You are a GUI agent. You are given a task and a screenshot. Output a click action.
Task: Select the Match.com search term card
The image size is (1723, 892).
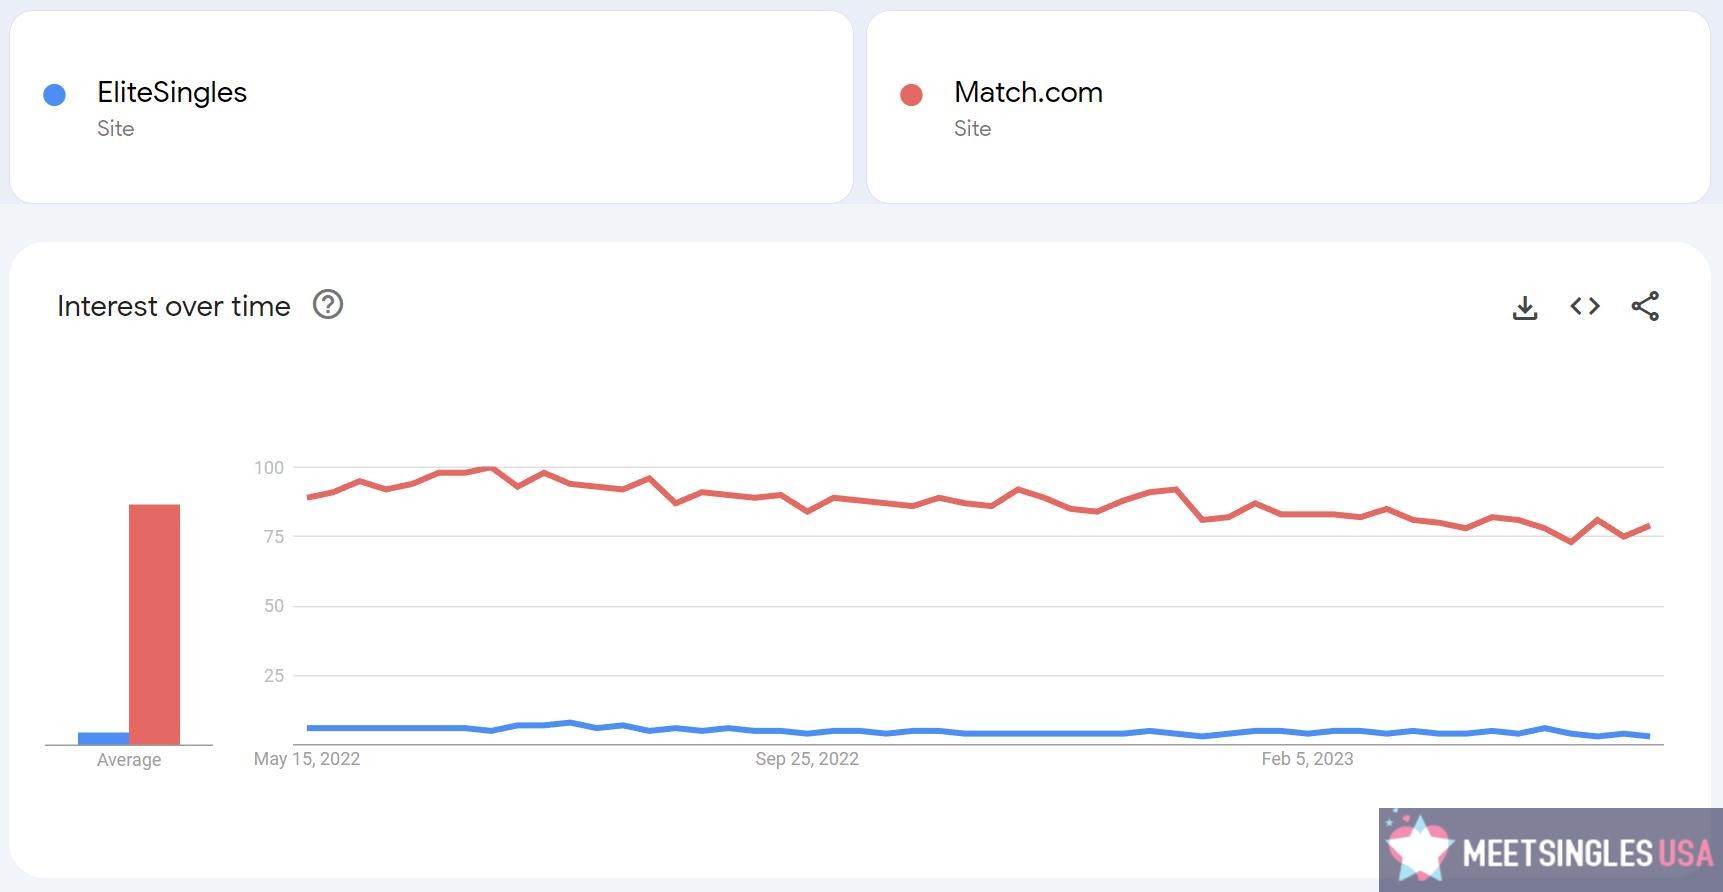point(1288,107)
